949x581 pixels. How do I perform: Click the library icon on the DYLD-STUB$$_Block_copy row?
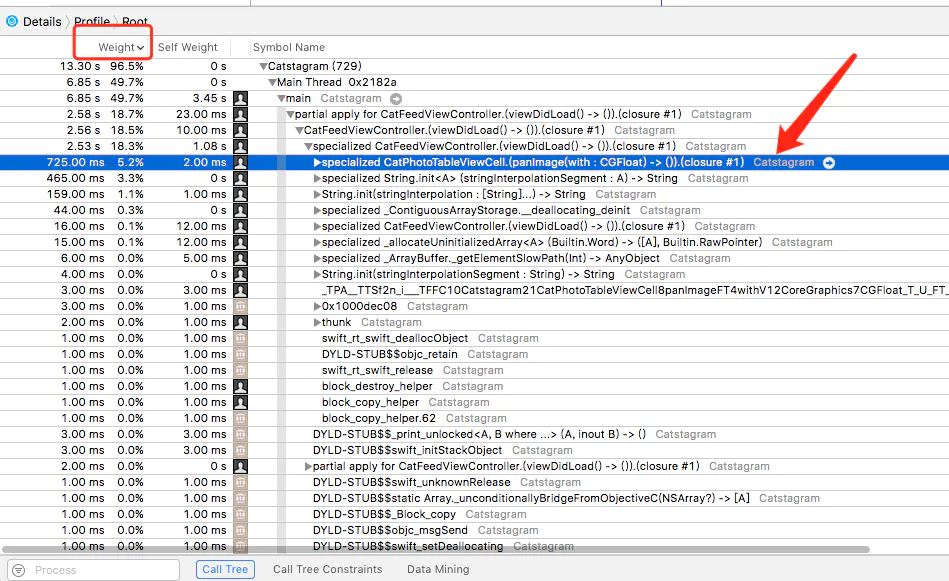pos(241,514)
